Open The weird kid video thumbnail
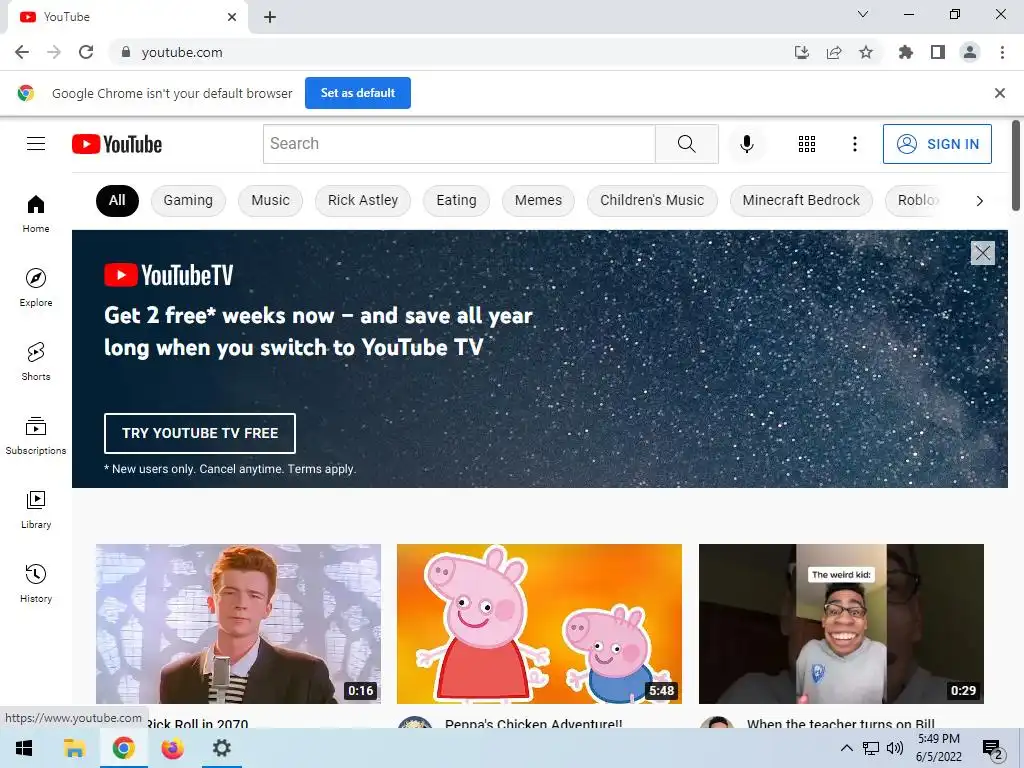The height and width of the screenshot is (768, 1024). click(x=841, y=624)
